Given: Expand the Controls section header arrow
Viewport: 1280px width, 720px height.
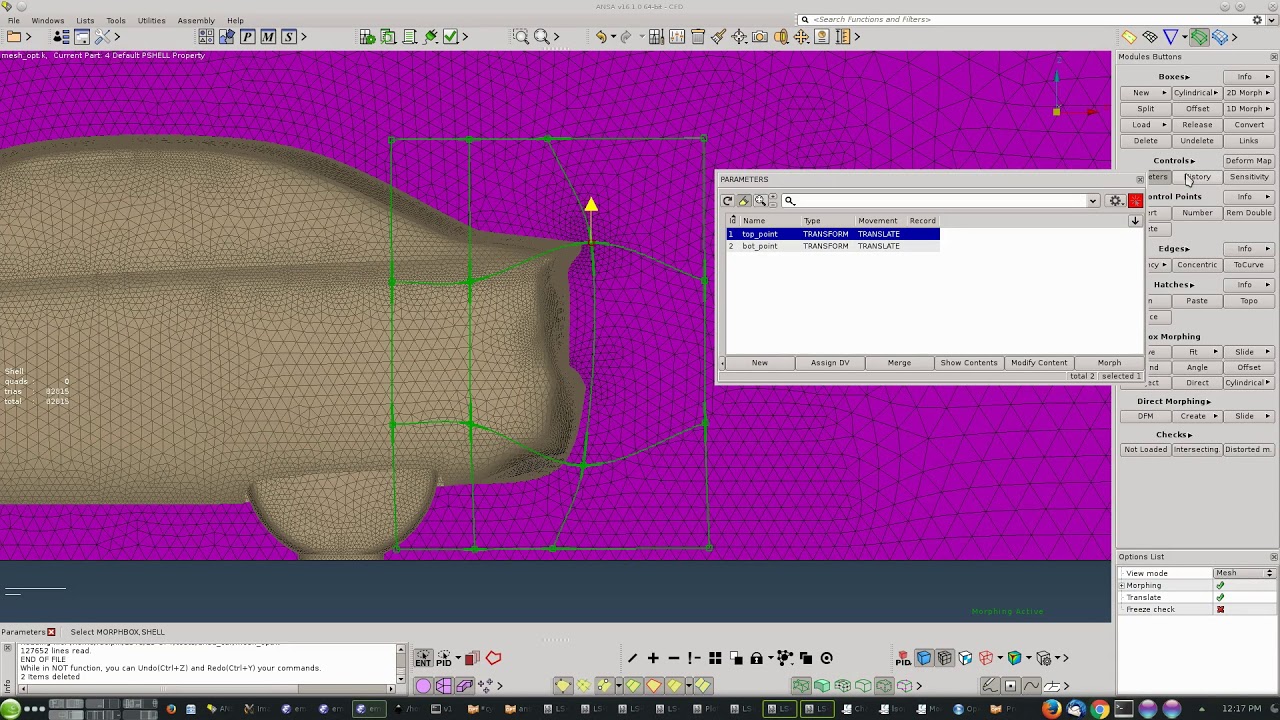Looking at the screenshot, I should click(1193, 161).
